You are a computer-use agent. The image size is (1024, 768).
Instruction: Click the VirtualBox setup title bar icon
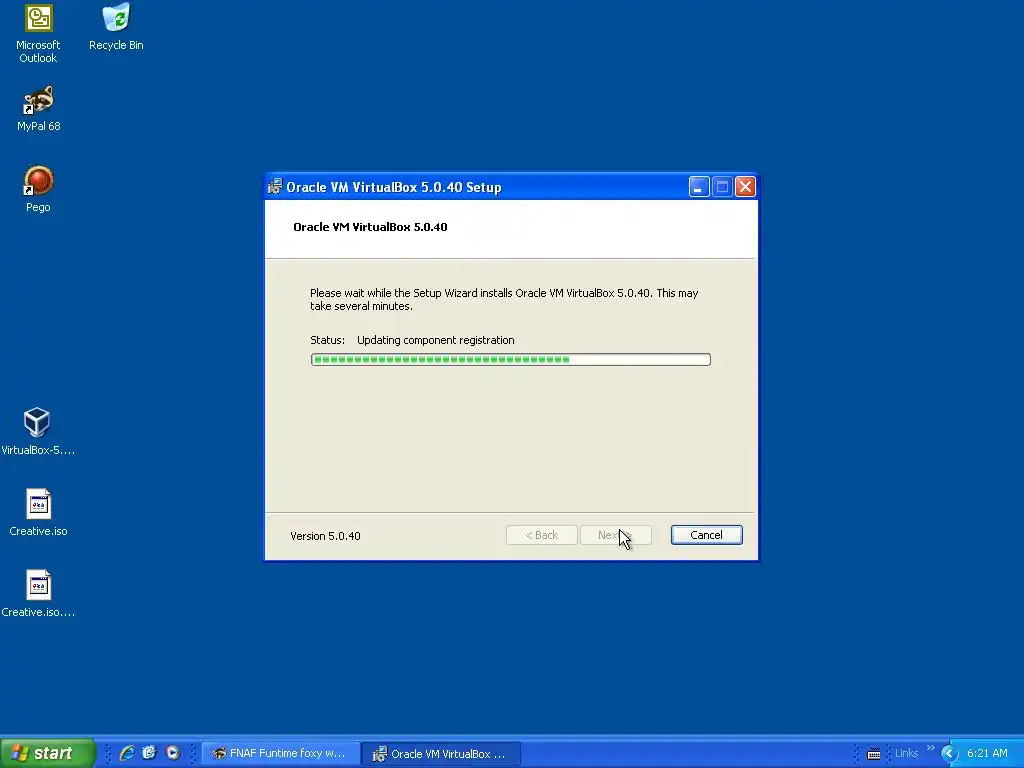[x=275, y=187]
